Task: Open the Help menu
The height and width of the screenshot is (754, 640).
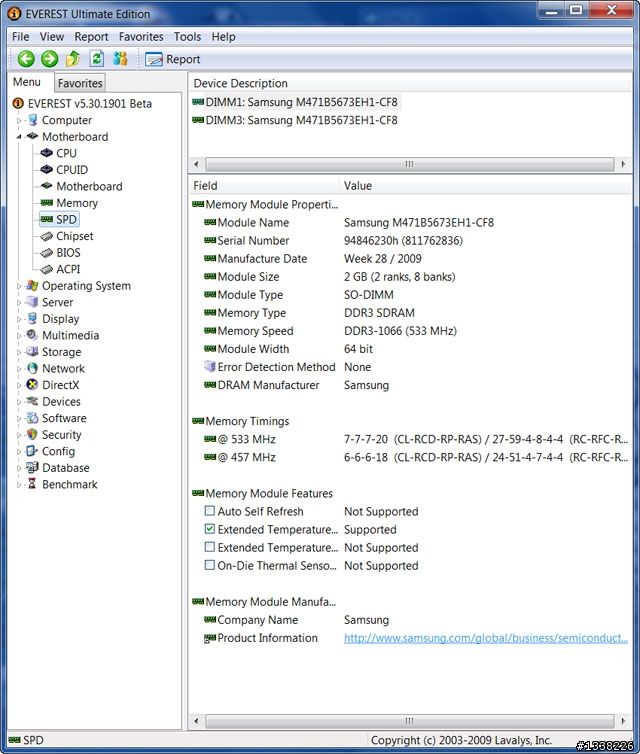Action: point(224,37)
